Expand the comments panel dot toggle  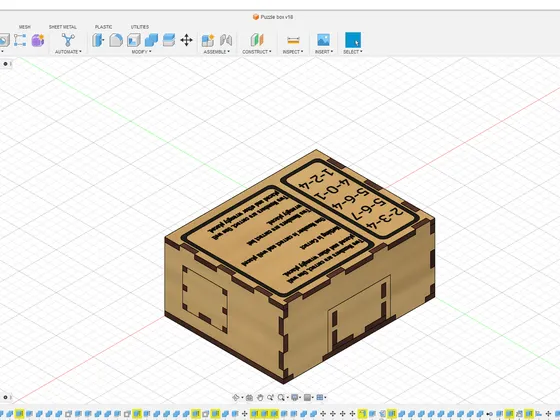(5, 397)
